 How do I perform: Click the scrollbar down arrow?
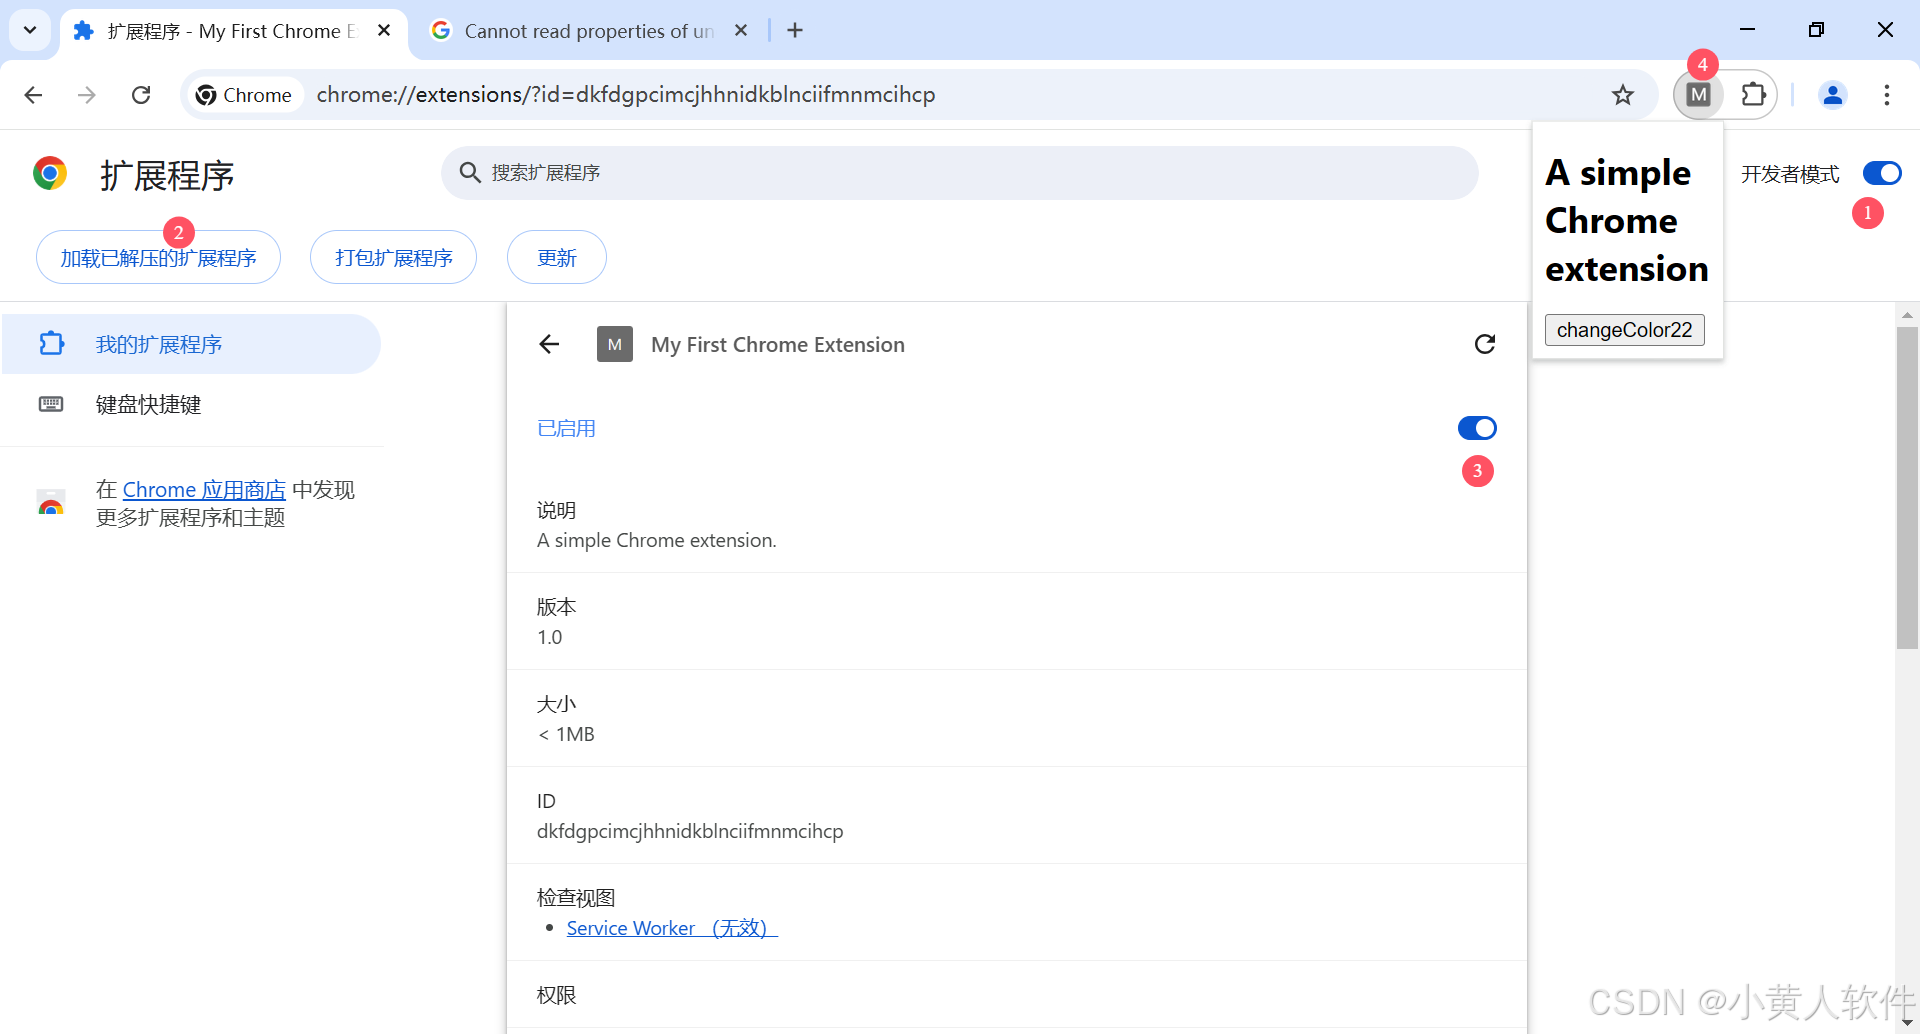click(1907, 1023)
